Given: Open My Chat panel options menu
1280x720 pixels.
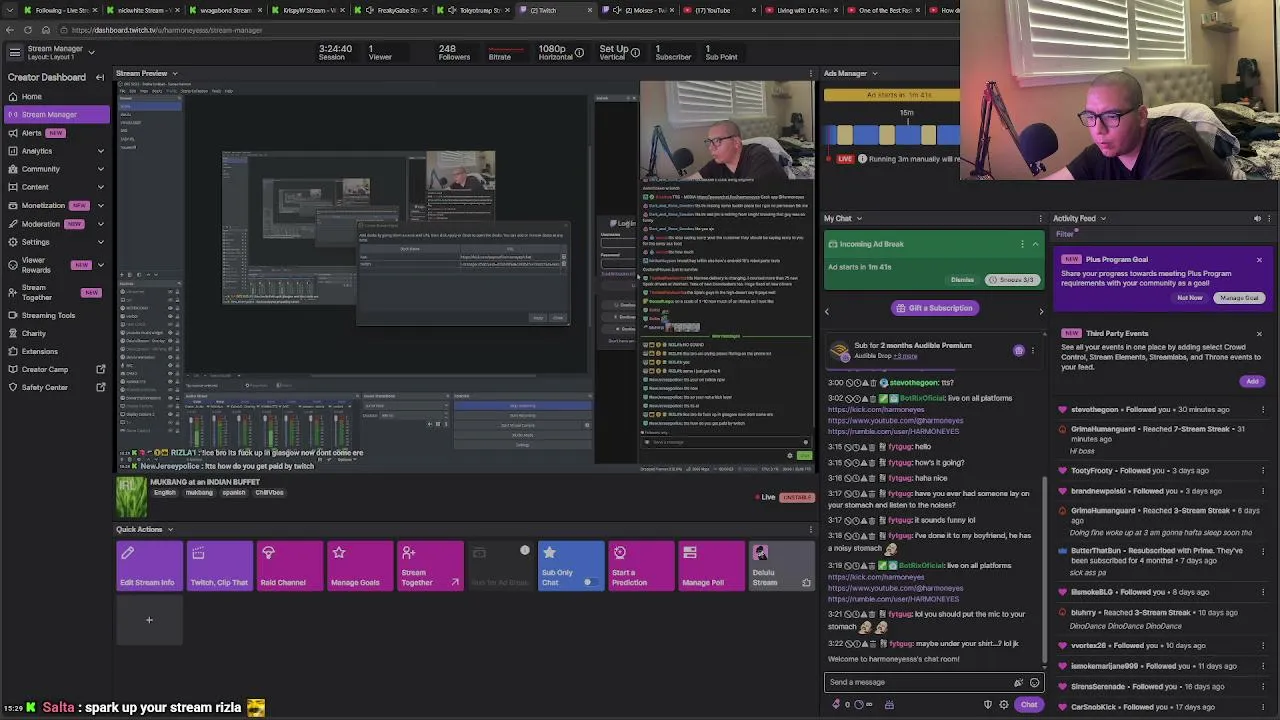Looking at the screenshot, I should (x=1041, y=218).
